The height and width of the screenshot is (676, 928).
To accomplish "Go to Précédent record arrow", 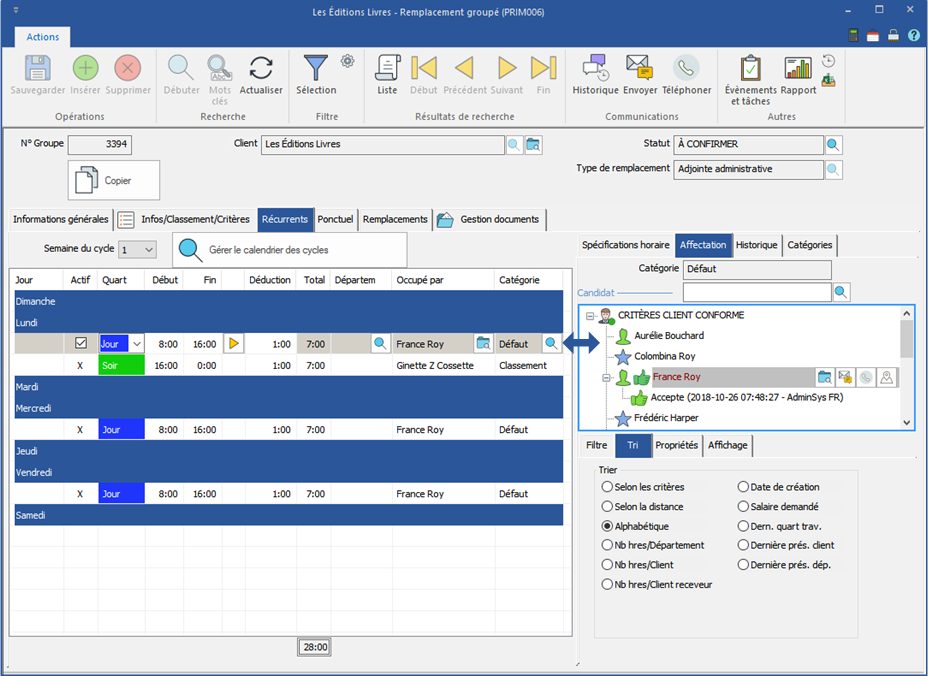I will pos(465,67).
